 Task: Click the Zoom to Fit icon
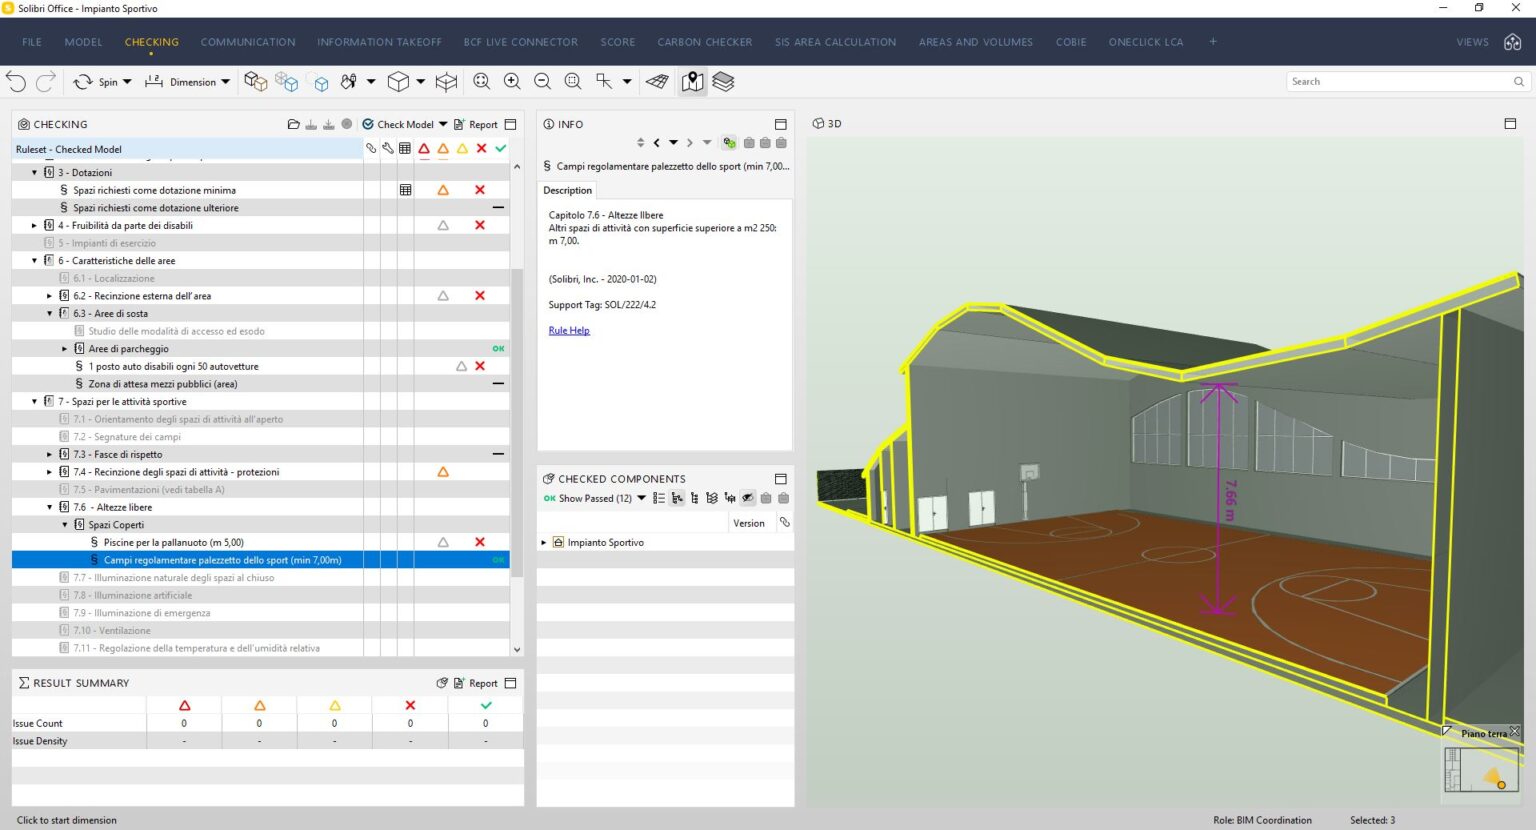coord(482,81)
